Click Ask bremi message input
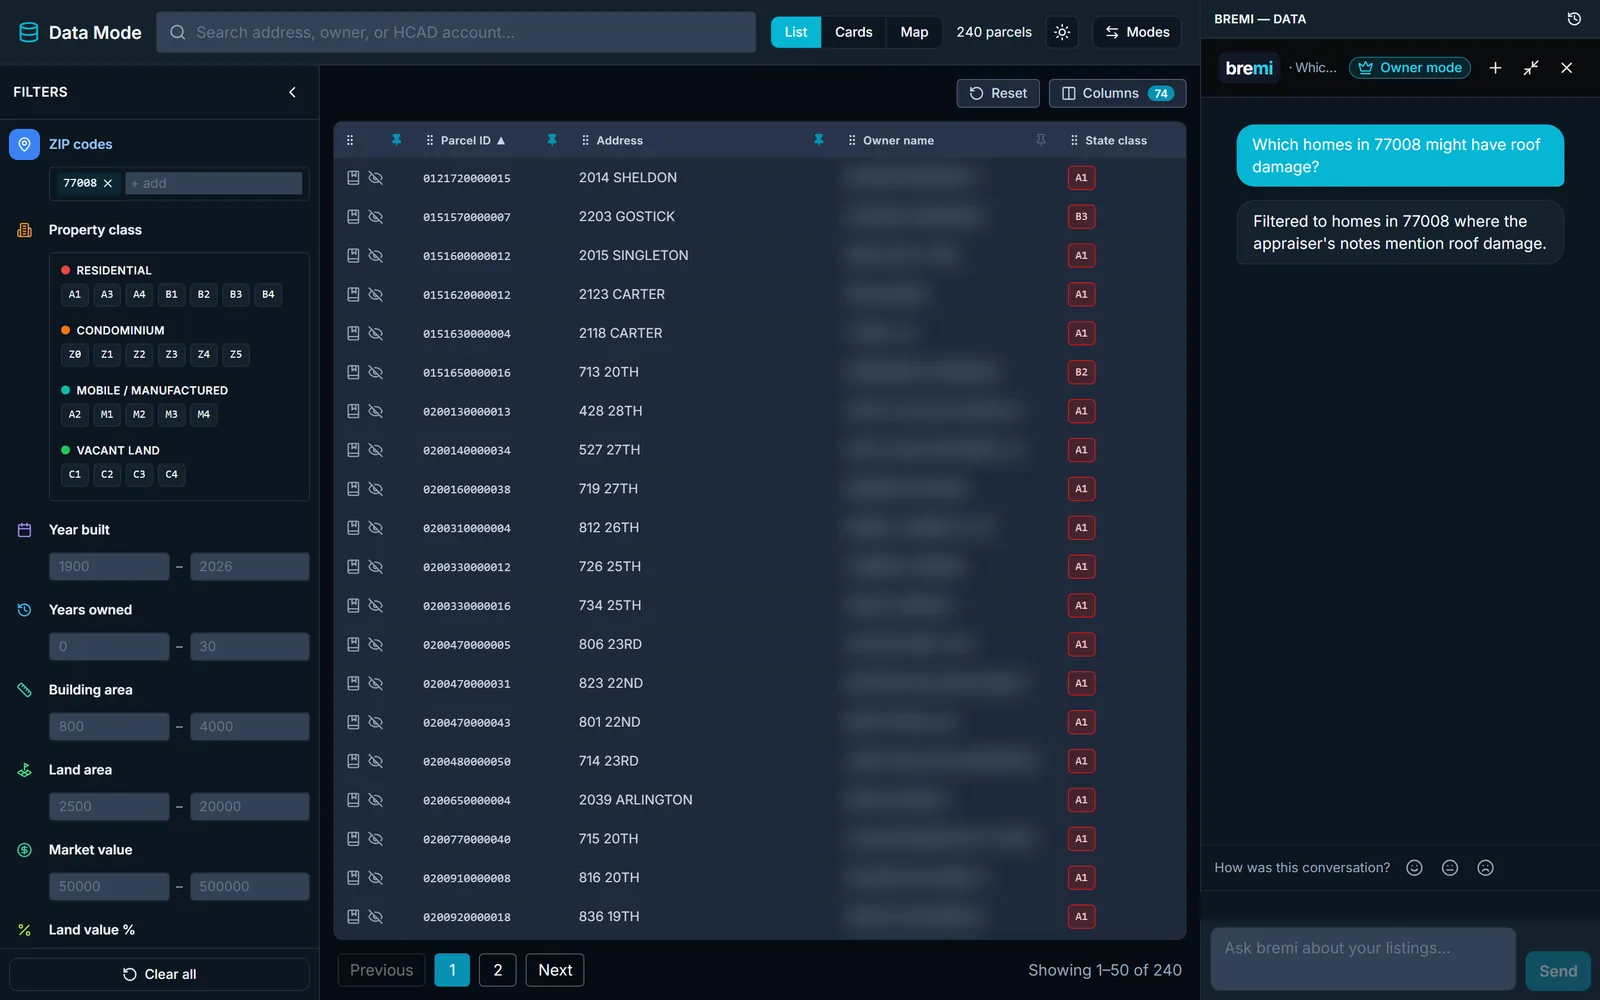1600x1000 pixels. pos(1363,958)
